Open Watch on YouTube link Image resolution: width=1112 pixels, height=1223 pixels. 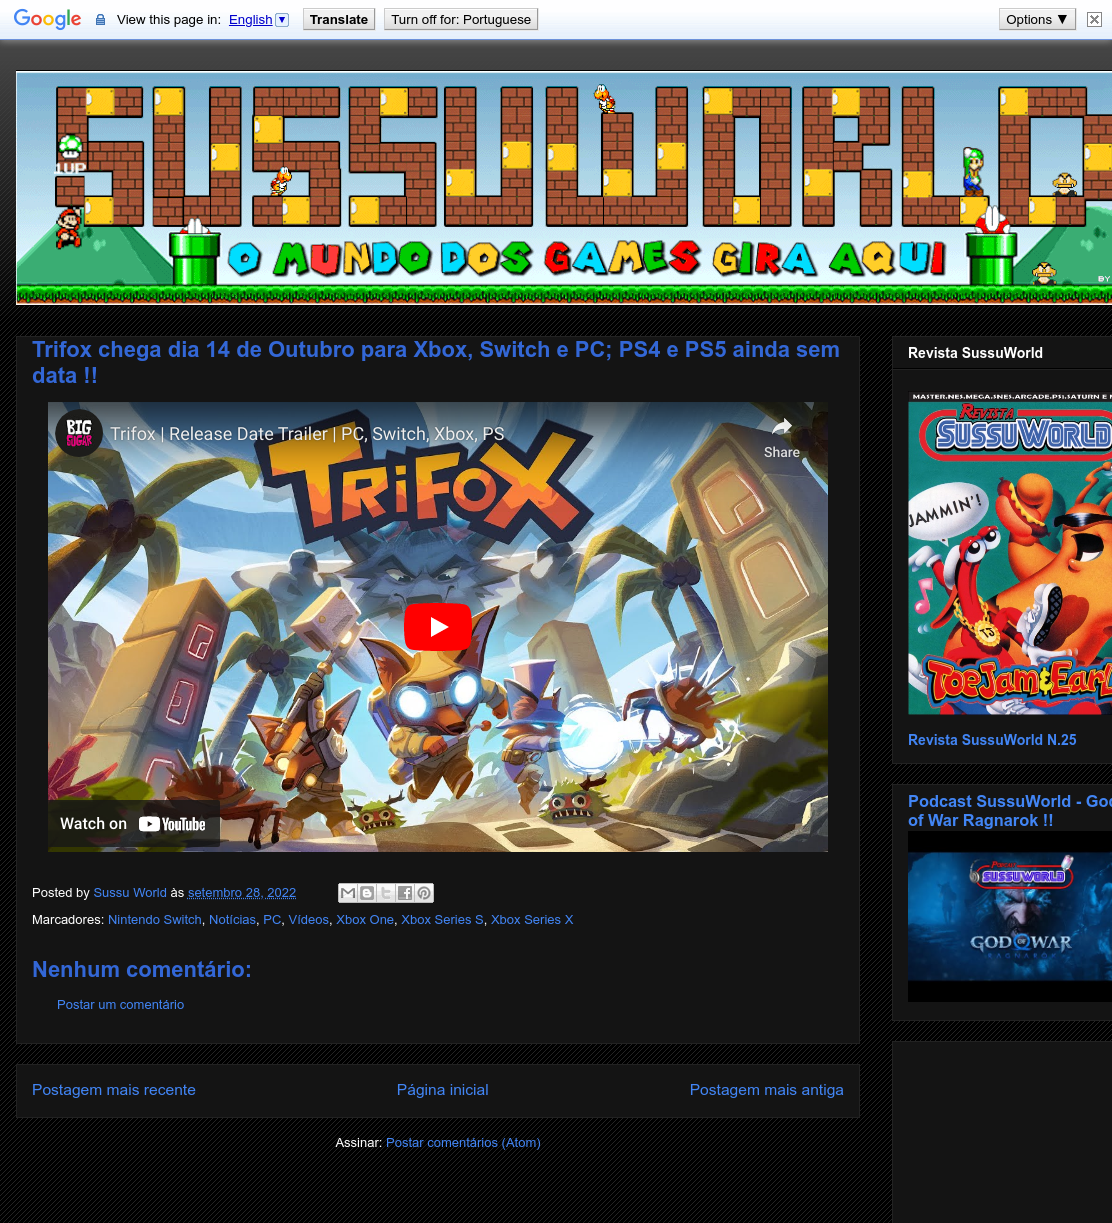coord(133,824)
